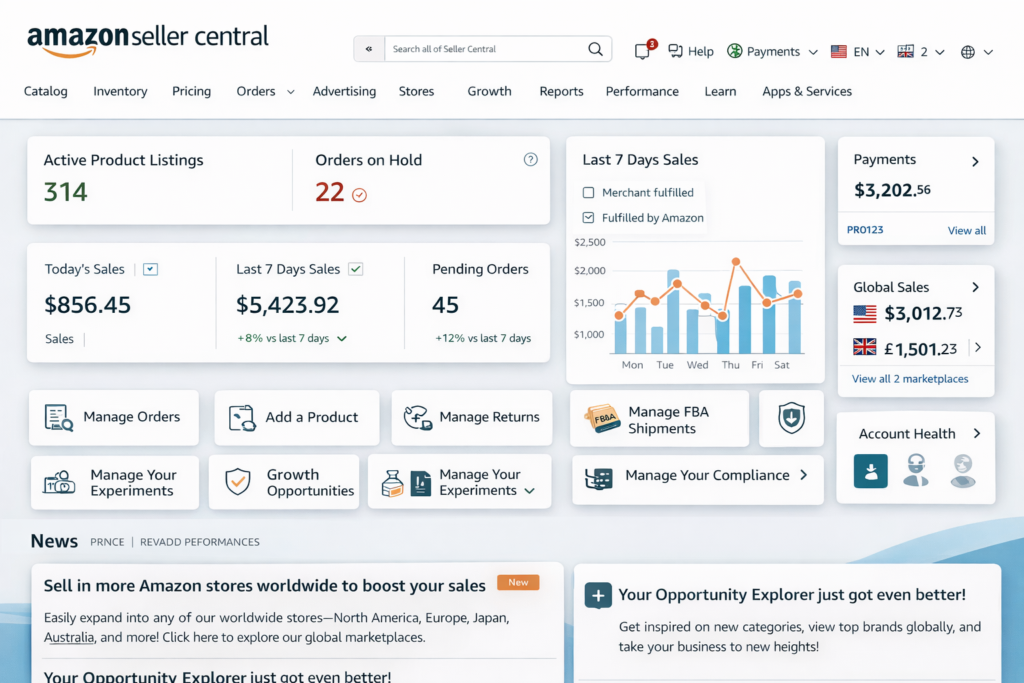
Task: Open the Catalog menu
Action: (x=46, y=91)
